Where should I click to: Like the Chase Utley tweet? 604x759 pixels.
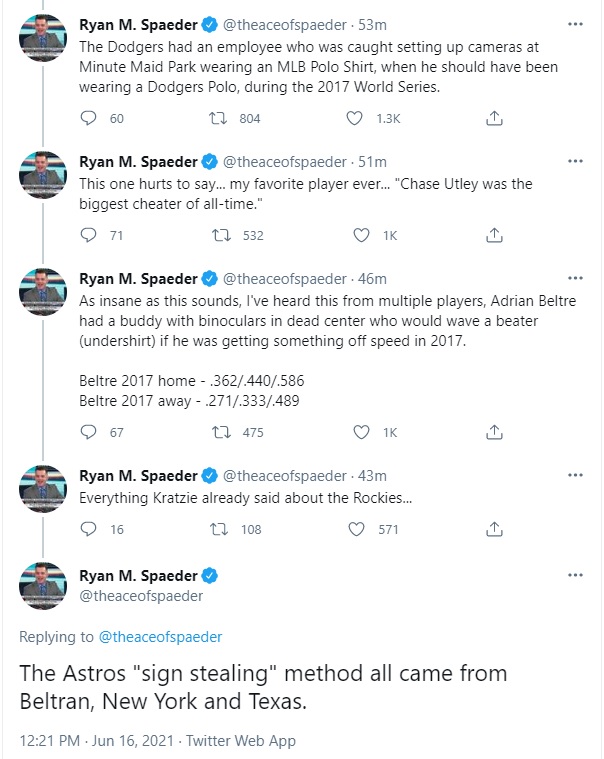[x=361, y=236]
